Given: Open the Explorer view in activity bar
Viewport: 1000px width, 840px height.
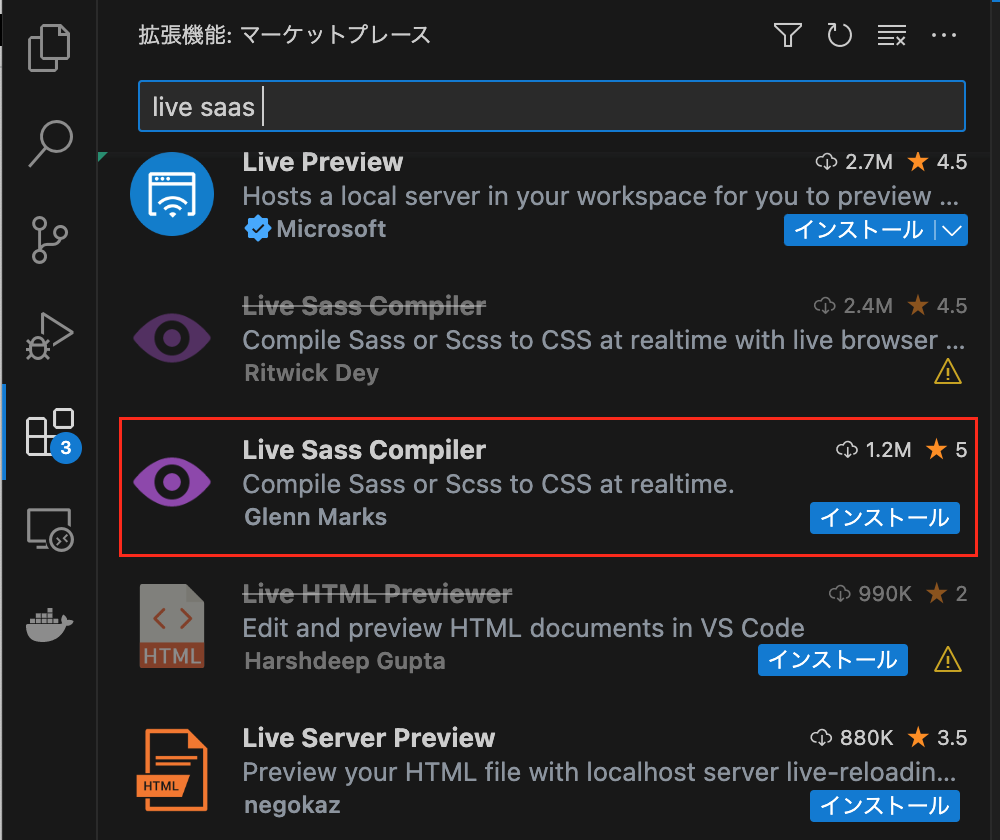Looking at the screenshot, I should [49, 48].
